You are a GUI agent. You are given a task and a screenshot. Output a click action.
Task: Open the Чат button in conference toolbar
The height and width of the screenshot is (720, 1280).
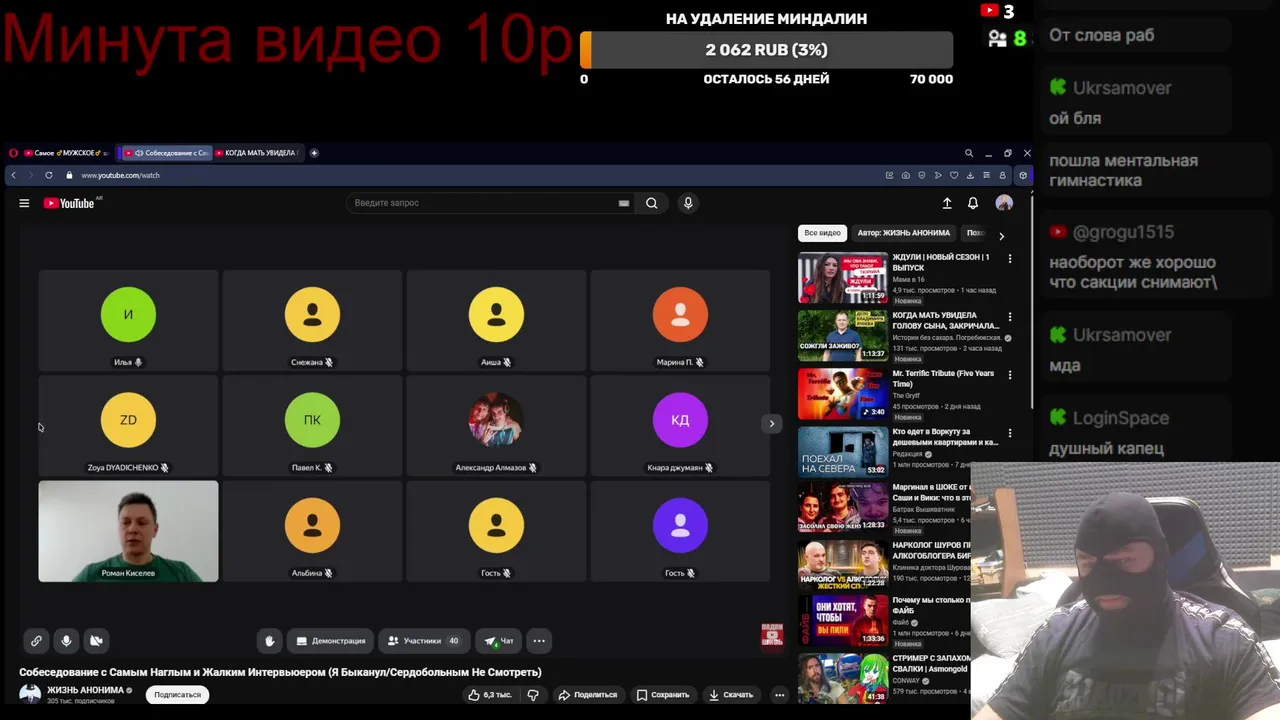click(498, 641)
